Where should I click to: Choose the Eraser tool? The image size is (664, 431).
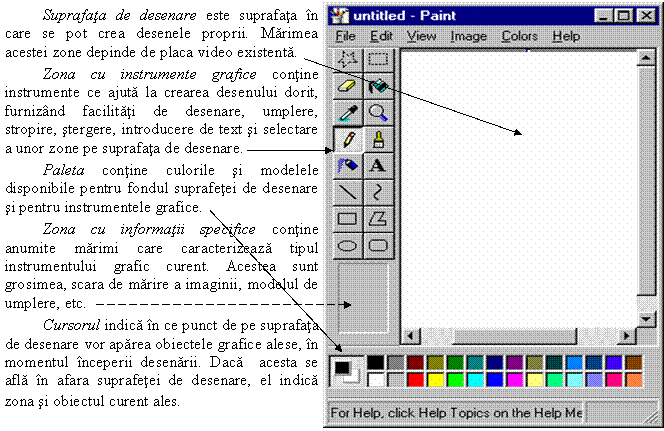tap(348, 86)
